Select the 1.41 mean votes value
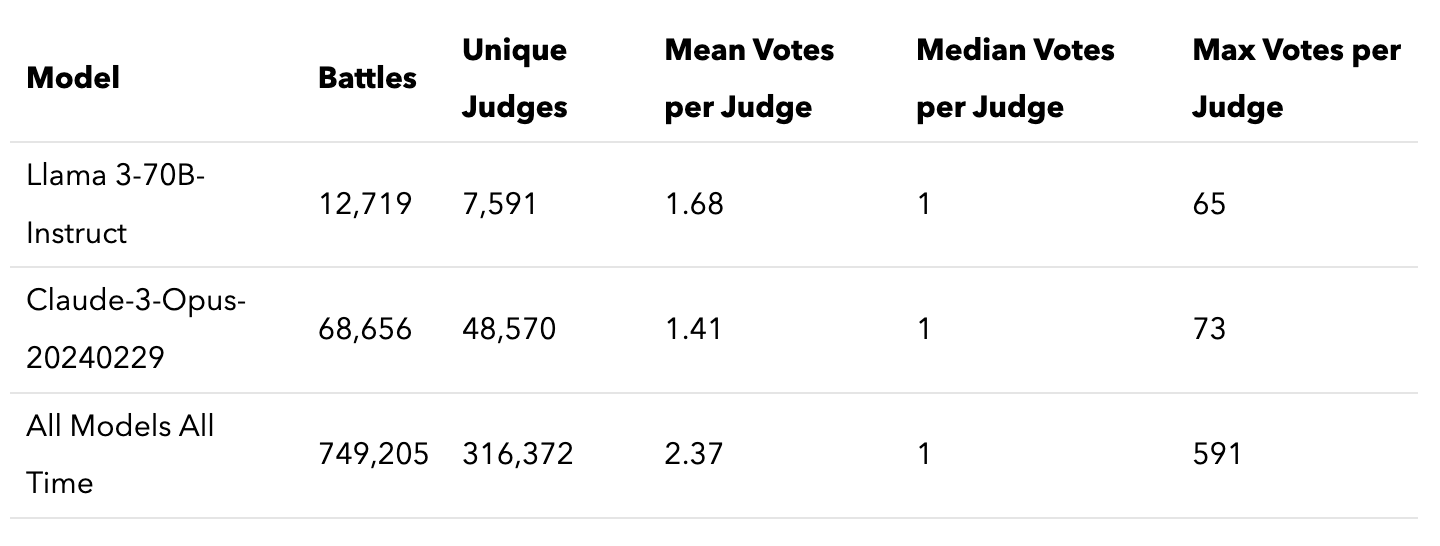Image resolution: width=1440 pixels, height=546 pixels. (x=693, y=330)
